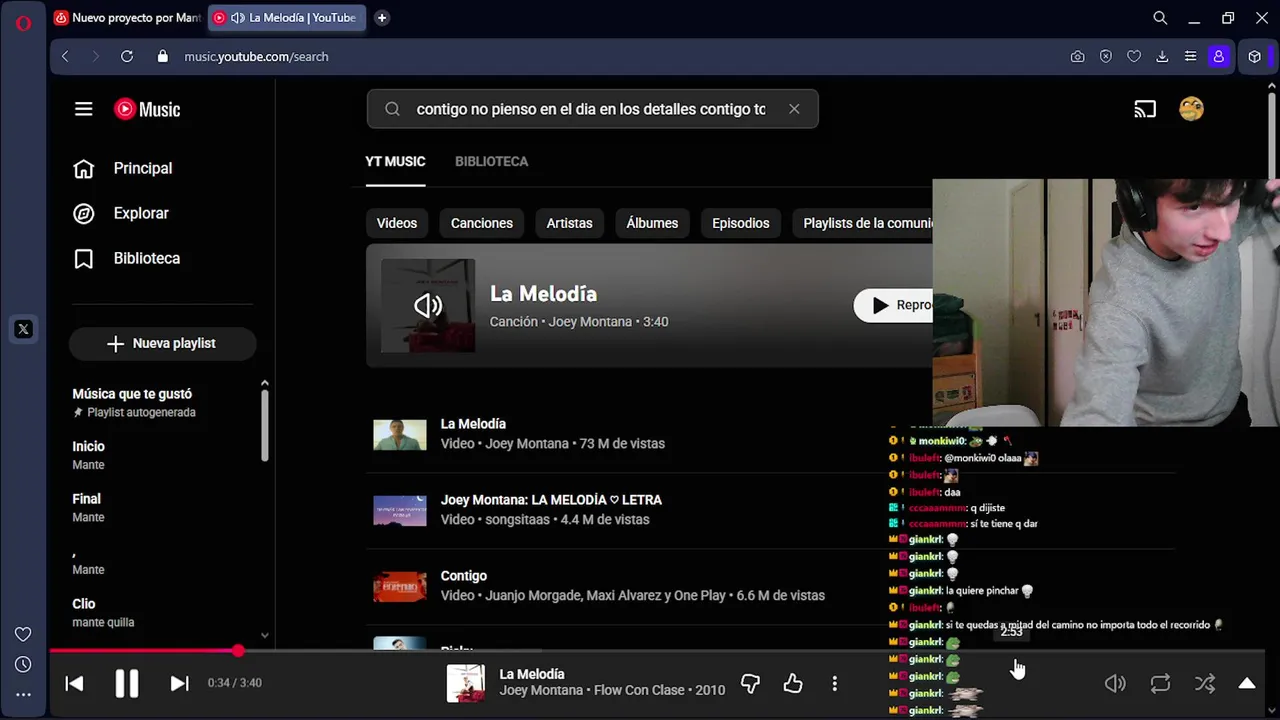The image size is (1280, 720).
Task: Add page to bookmarks heart icon
Action: tap(1134, 57)
